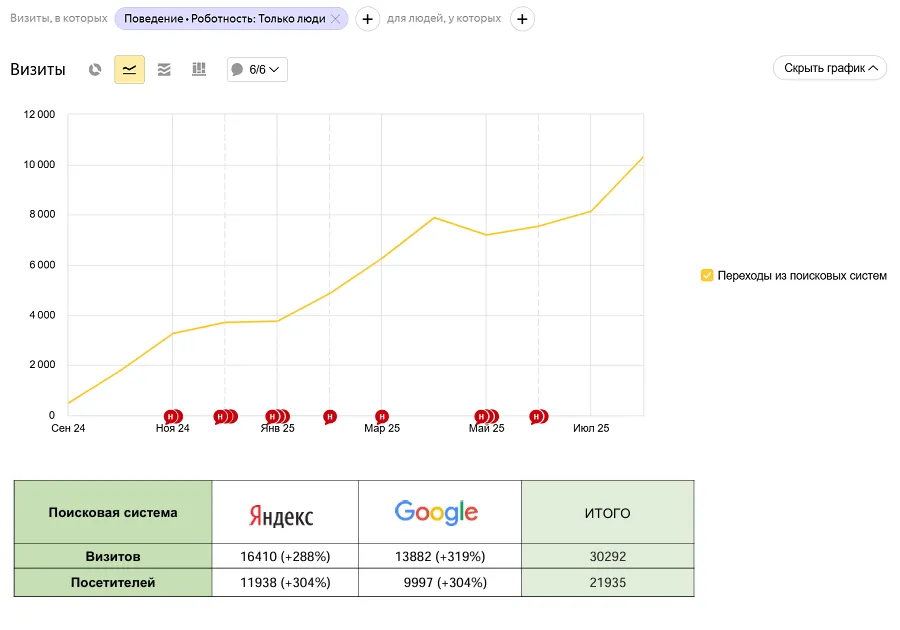900x630 pixels.
Task: Open note marker at Ноя 24
Action: (172, 416)
